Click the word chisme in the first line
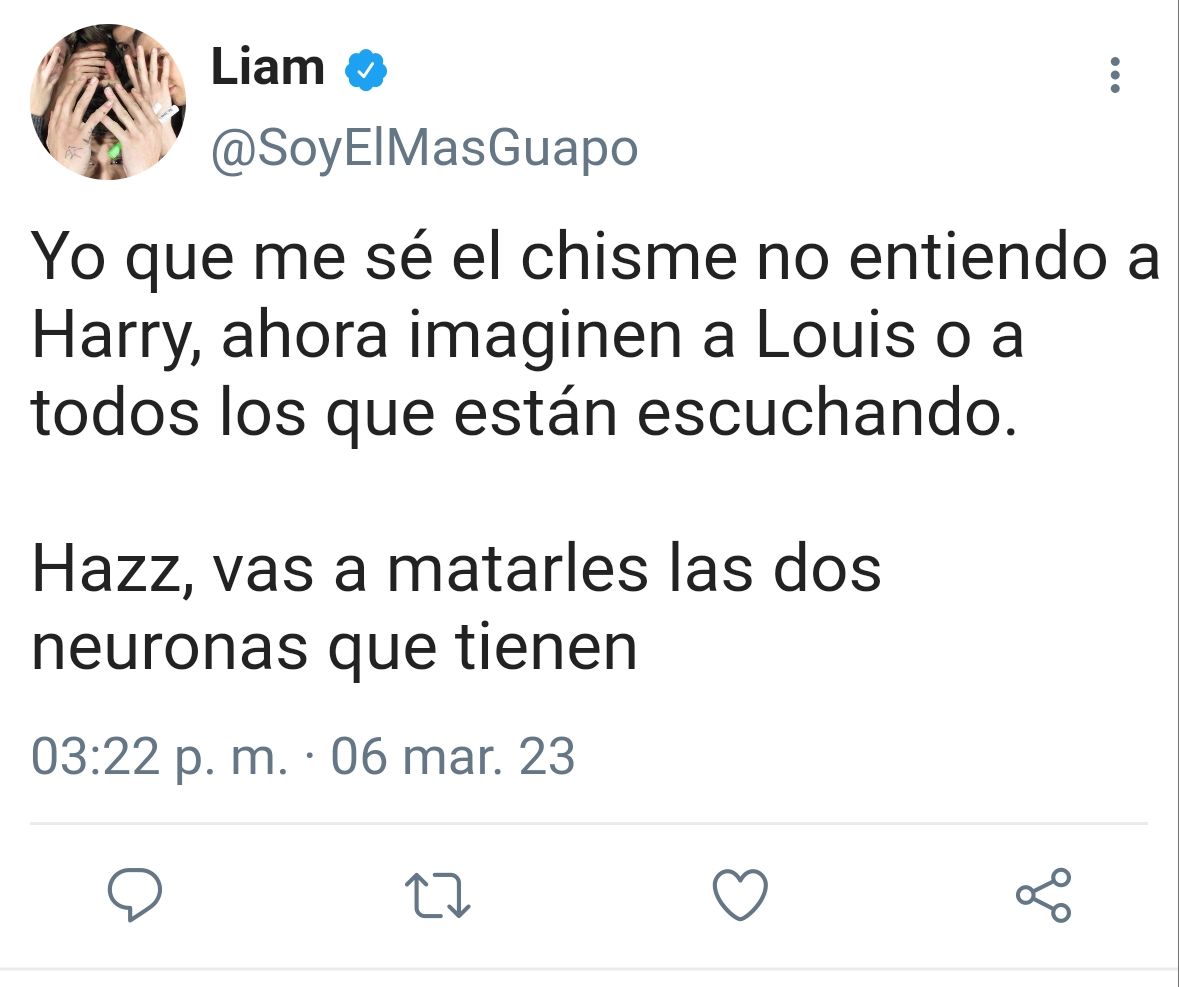 [x=629, y=257]
